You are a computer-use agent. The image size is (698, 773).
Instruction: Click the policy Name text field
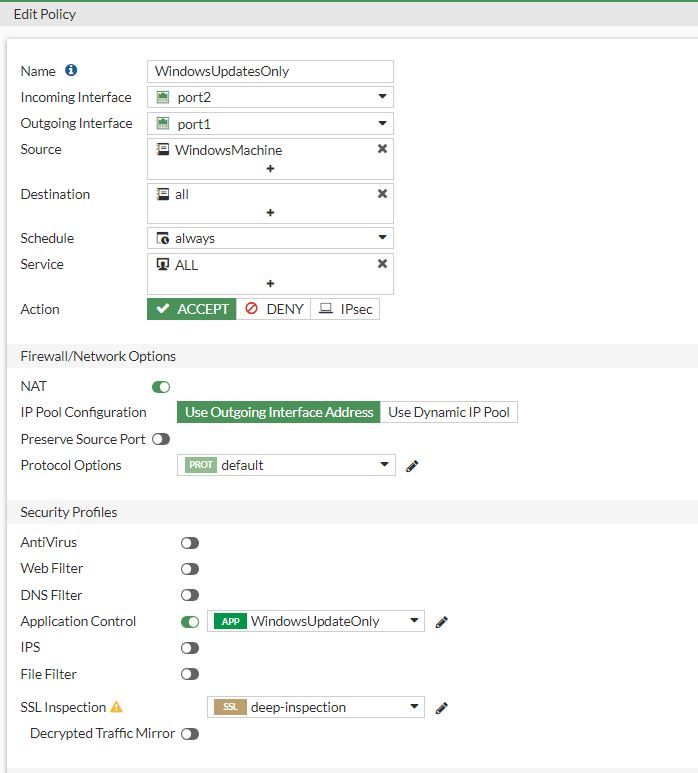coord(270,71)
